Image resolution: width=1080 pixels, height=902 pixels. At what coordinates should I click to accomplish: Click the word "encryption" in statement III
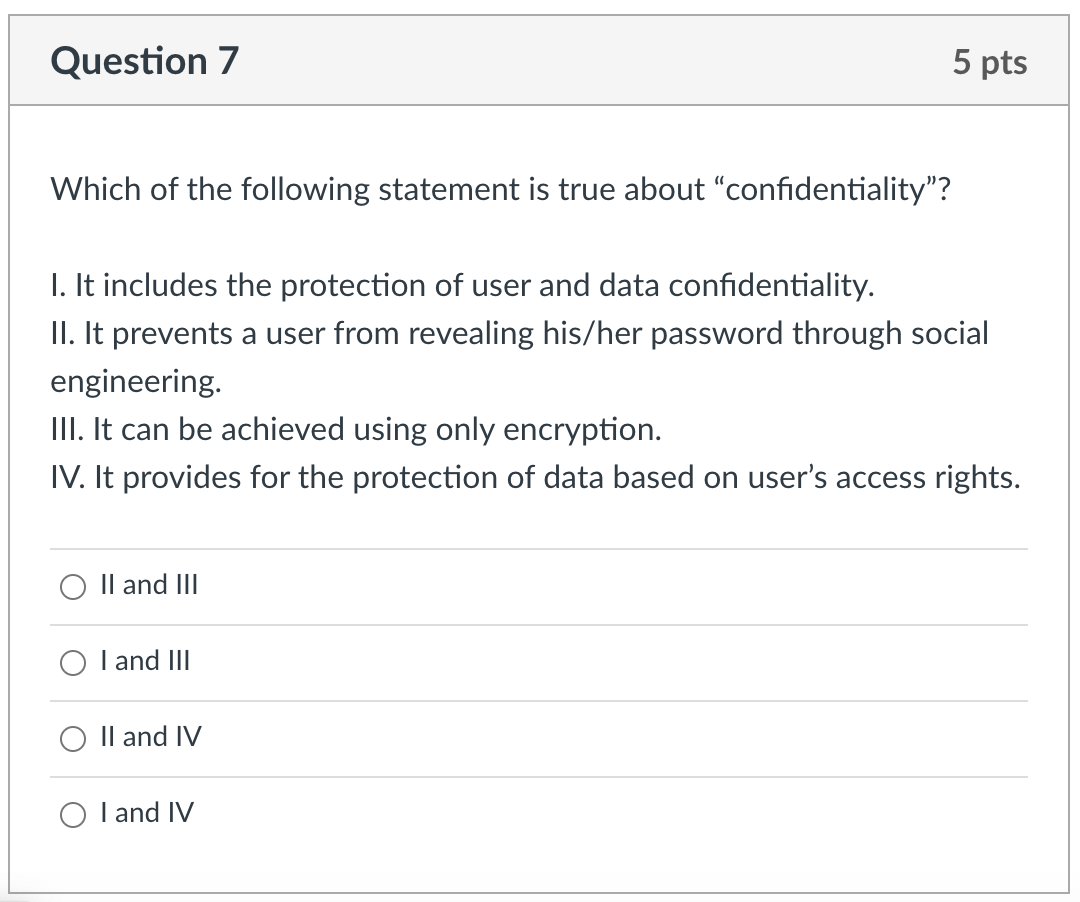coord(582,430)
